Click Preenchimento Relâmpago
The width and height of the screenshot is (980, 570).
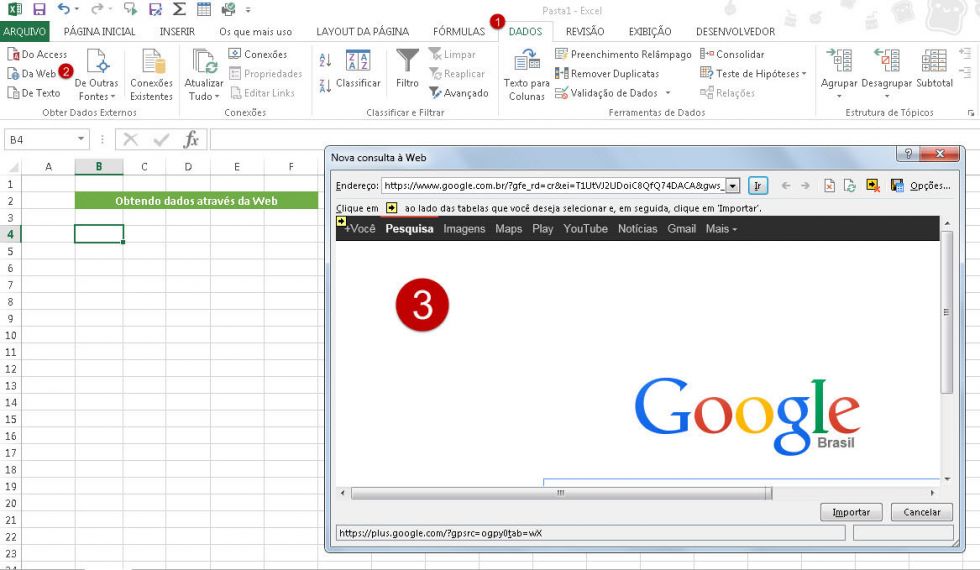tap(623, 54)
